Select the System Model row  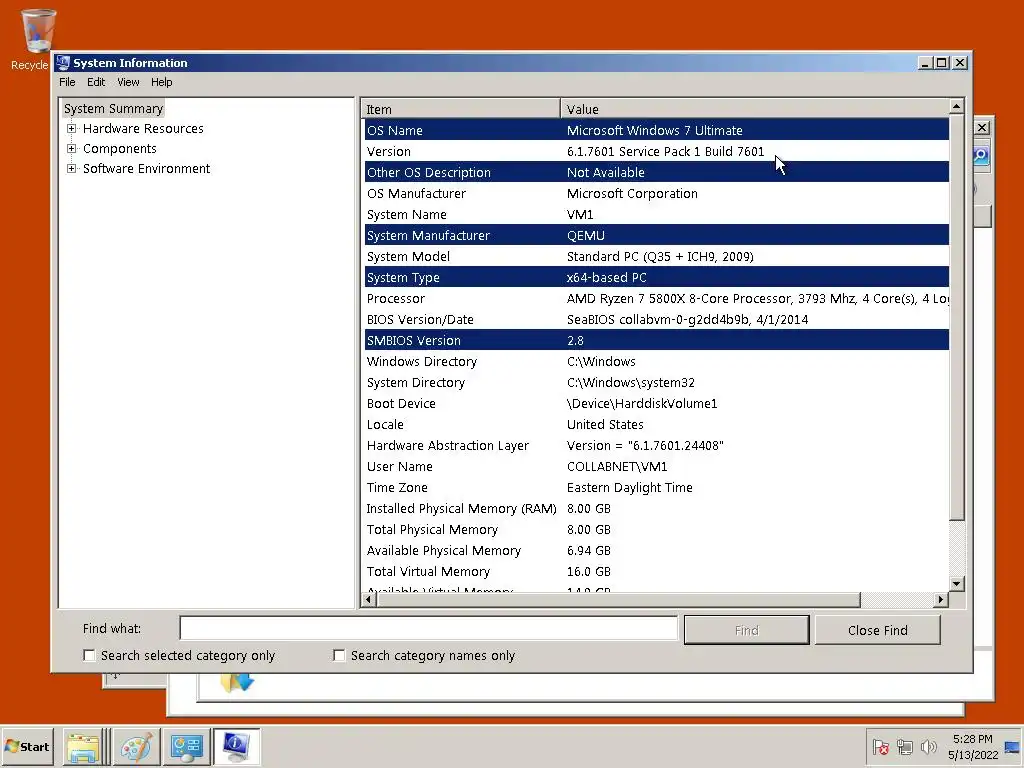[656, 256]
